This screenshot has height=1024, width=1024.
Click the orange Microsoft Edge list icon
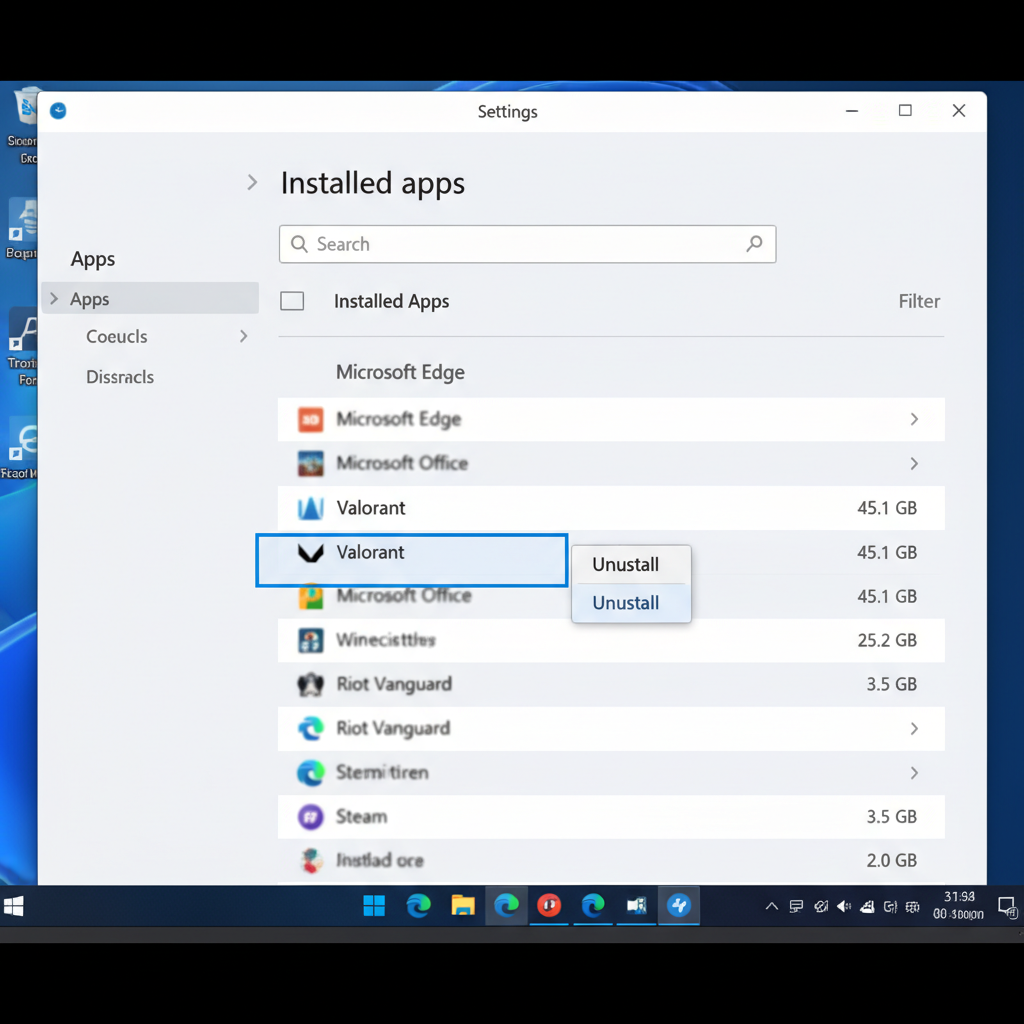click(x=311, y=420)
